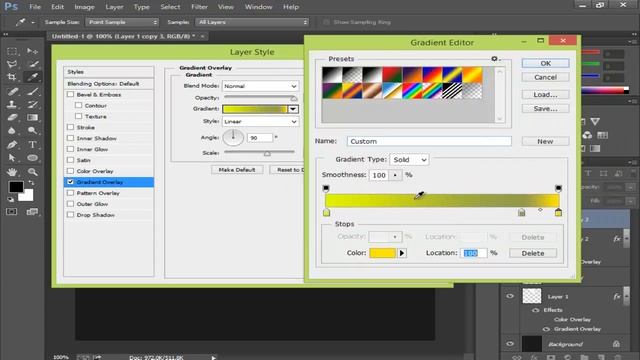Enable the Satin checkbox
This screenshot has height=360, width=640.
[70, 160]
